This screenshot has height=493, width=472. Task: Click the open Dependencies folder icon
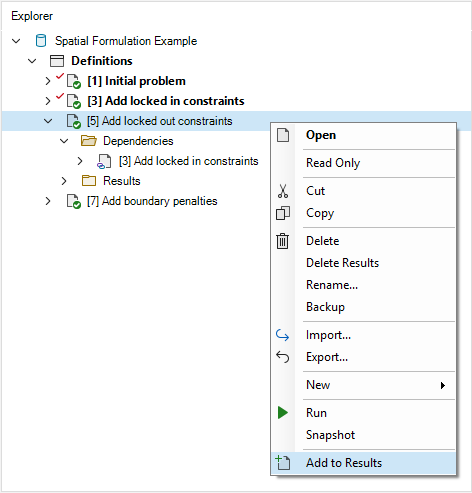pyautogui.click(x=89, y=141)
